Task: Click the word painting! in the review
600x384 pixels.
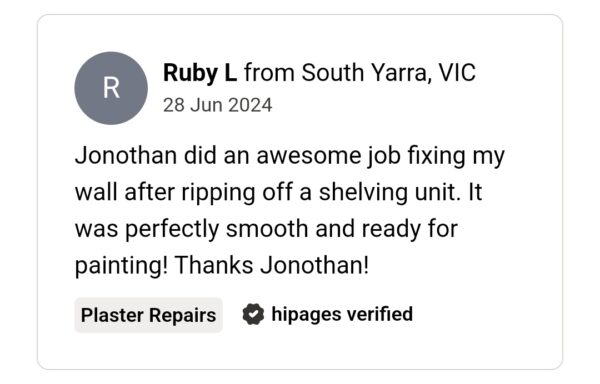Action: click(x=121, y=265)
